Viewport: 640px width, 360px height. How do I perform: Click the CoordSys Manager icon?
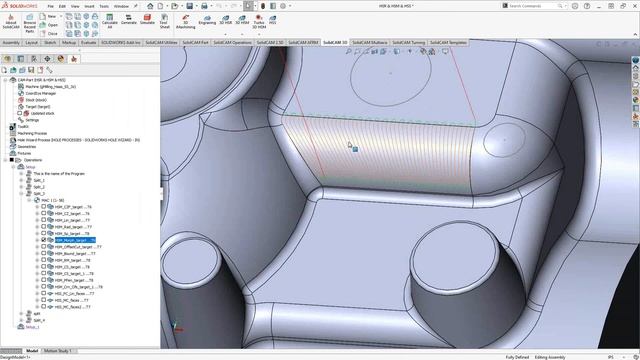(x=21, y=93)
